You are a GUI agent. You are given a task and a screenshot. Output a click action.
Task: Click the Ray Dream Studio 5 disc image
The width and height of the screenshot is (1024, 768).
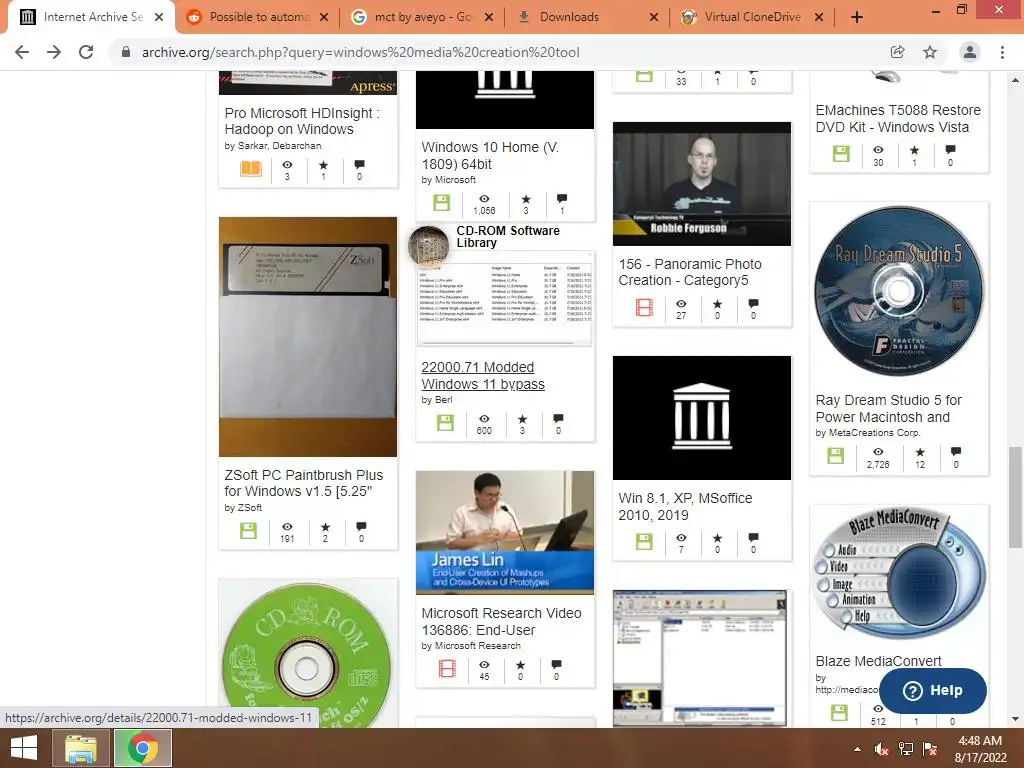[899, 291]
